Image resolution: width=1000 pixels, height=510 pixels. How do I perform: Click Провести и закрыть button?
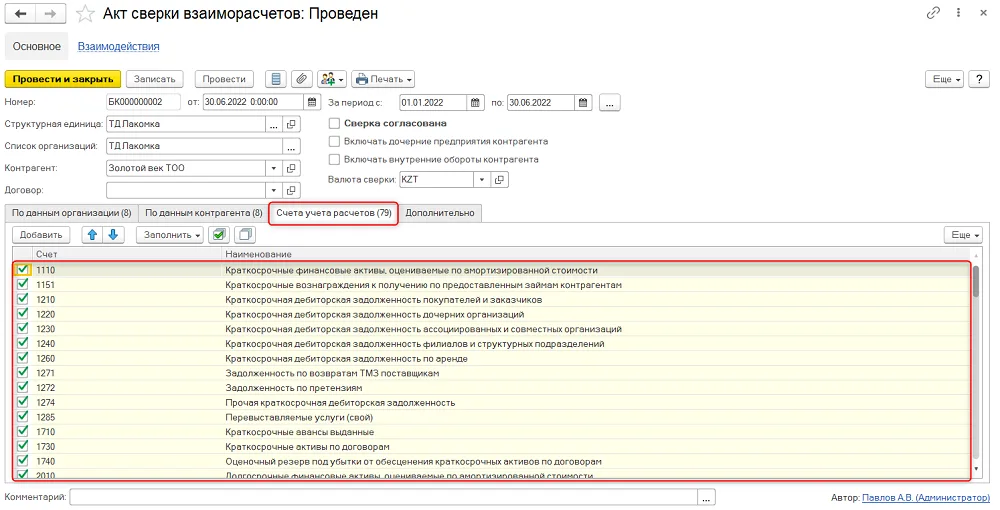click(x=62, y=79)
